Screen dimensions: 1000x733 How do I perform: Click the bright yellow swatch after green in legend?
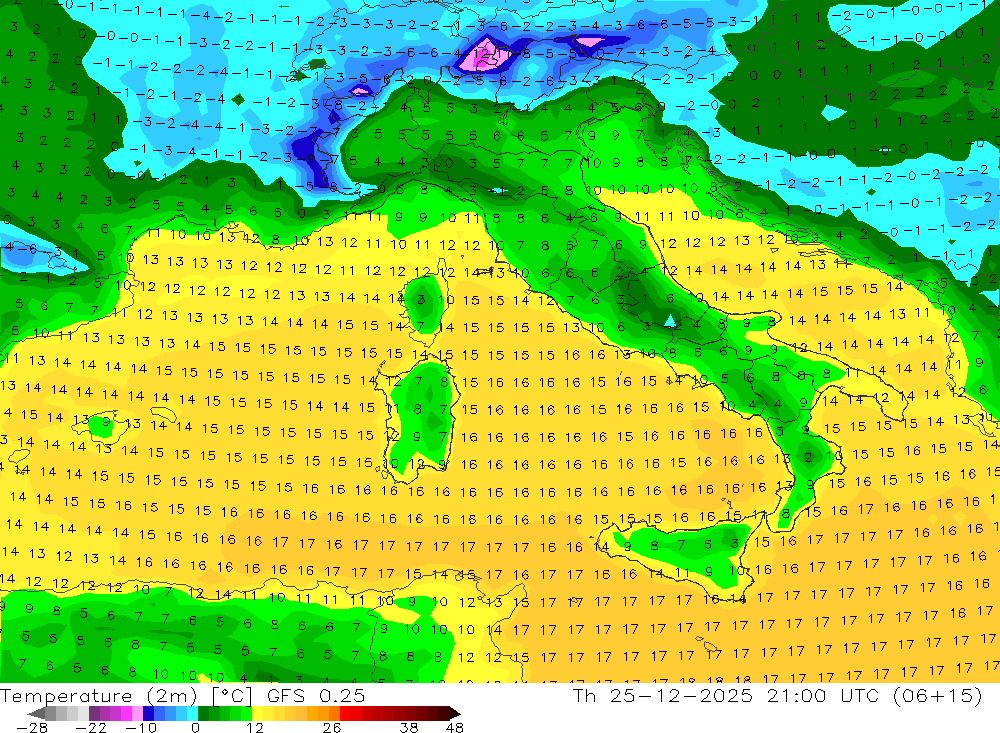(x=258, y=713)
